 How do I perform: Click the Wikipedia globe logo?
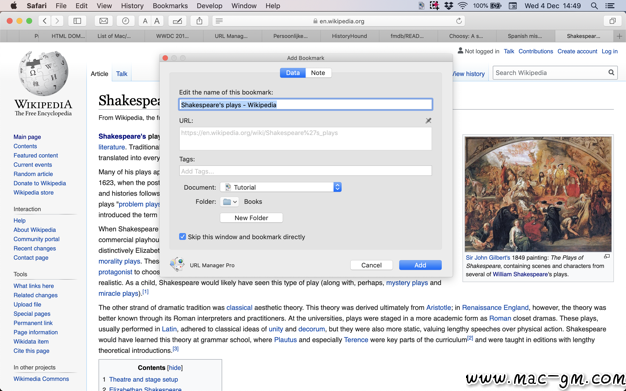[43, 73]
